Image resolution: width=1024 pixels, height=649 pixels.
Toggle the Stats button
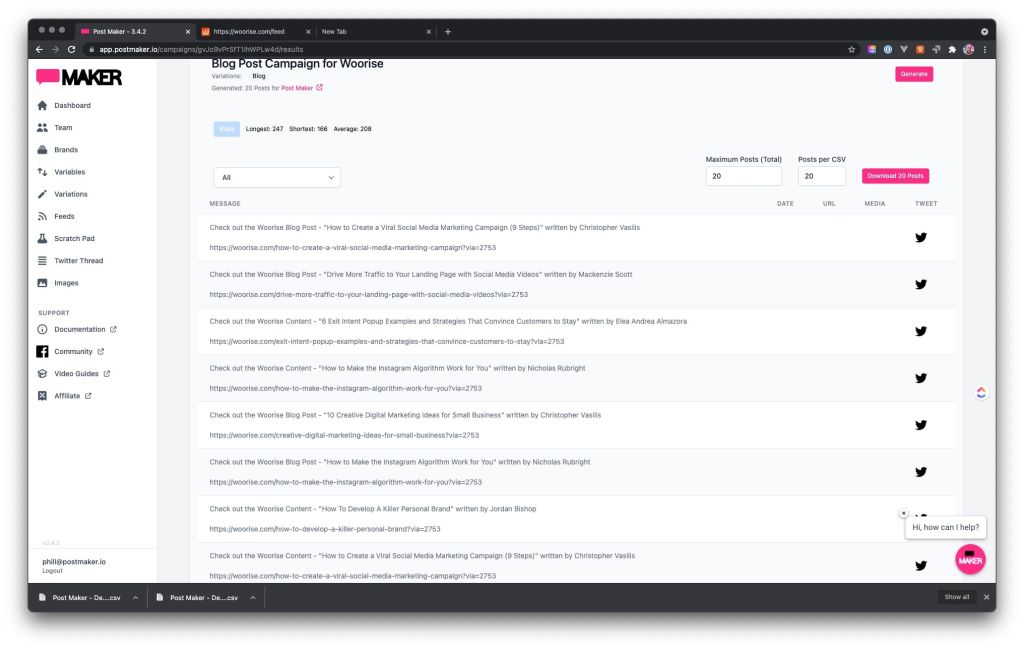pyautogui.click(x=227, y=129)
